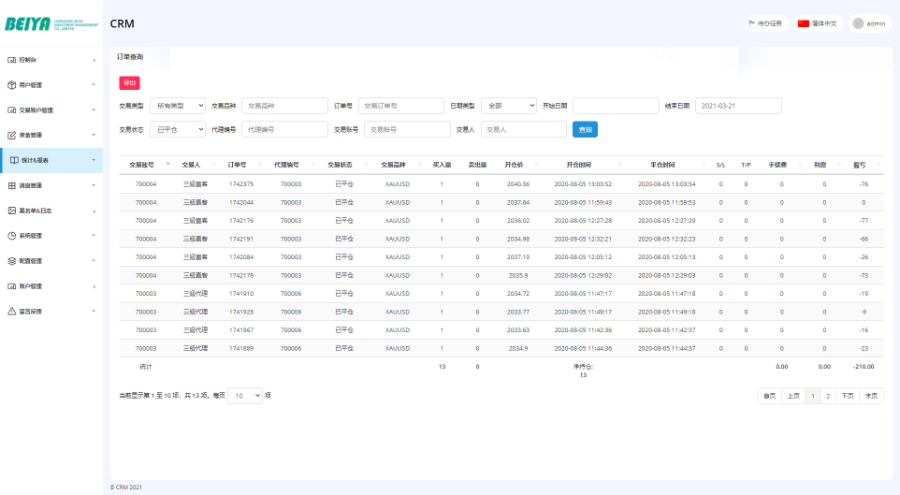Click the 系统管理 clock icon in sidebar
The width and height of the screenshot is (900, 495).
[12, 236]
